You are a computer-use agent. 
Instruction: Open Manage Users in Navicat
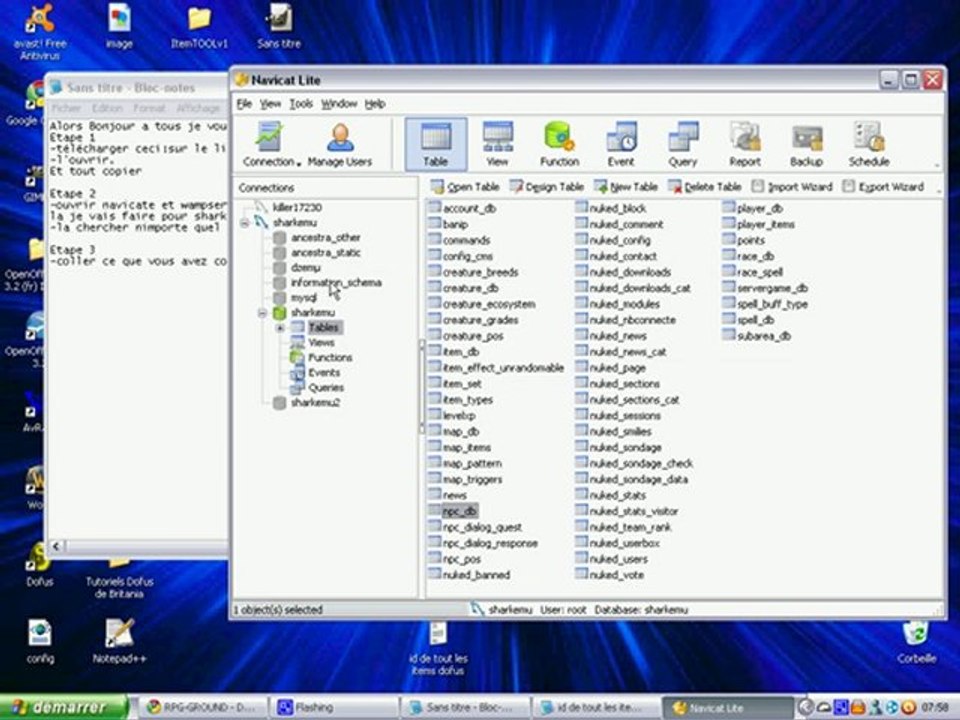(x=340, y=144)
